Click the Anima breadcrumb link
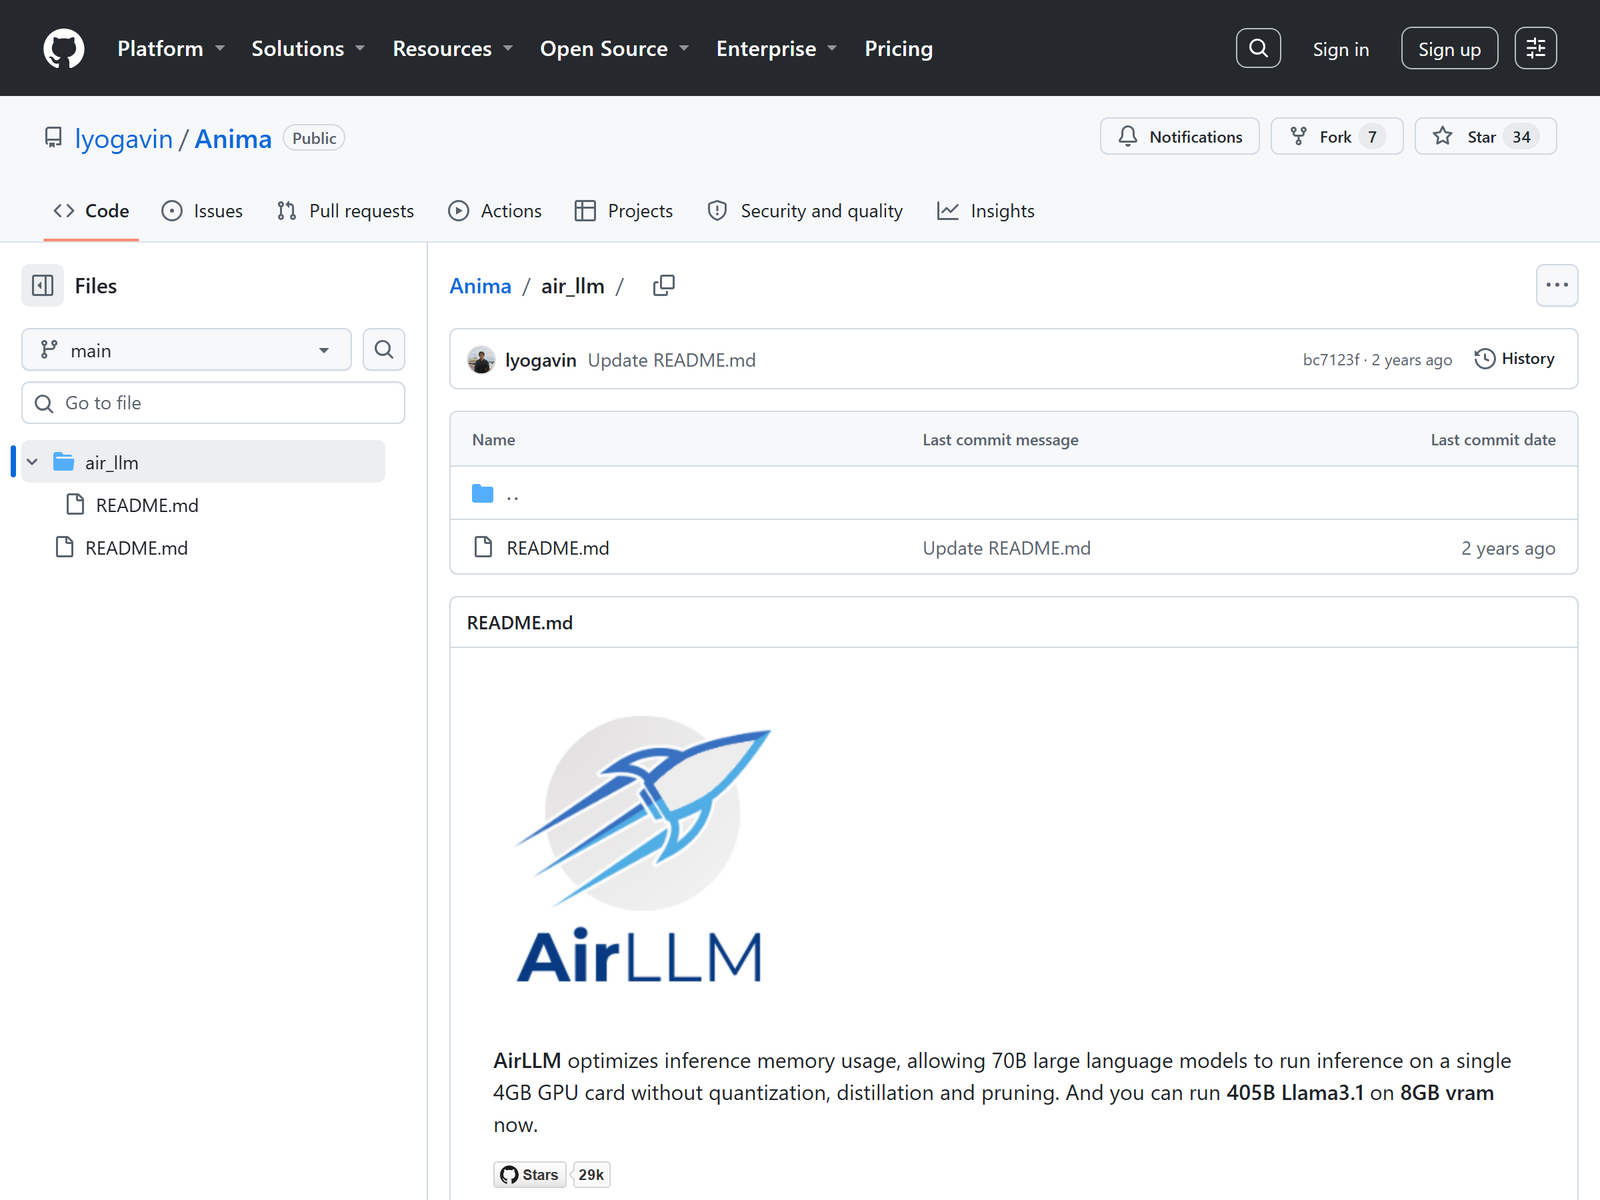 [x=480, y=286]
